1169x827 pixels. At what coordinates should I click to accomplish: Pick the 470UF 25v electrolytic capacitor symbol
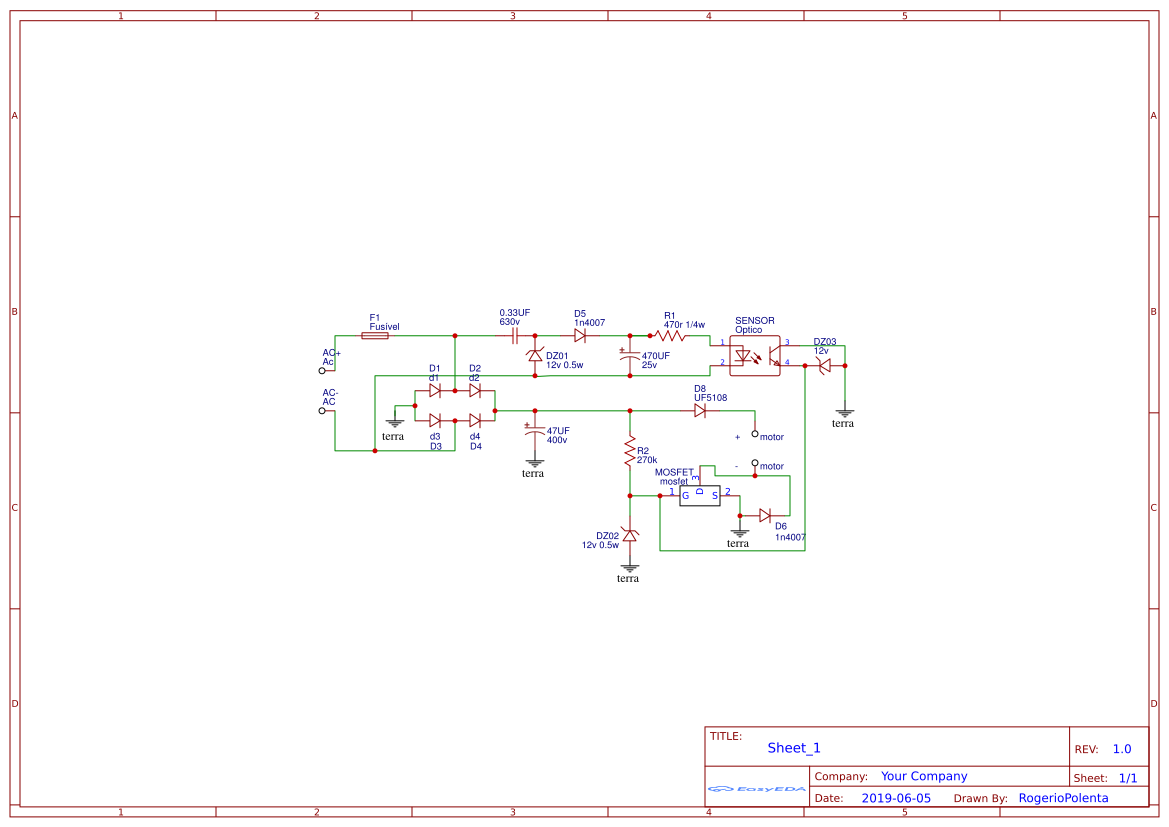click(629, 356)
